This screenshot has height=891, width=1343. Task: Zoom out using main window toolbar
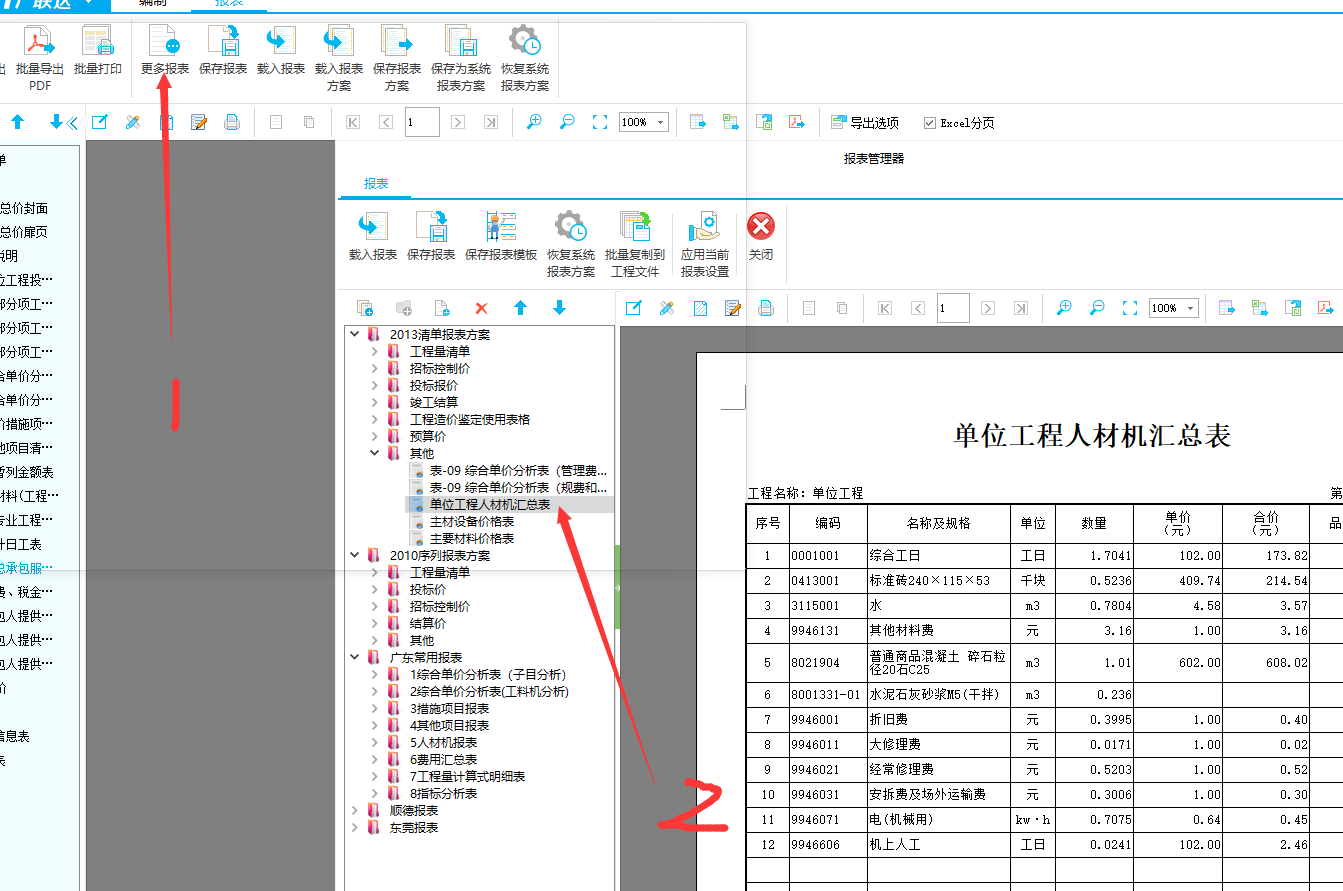tap(567, 122)
